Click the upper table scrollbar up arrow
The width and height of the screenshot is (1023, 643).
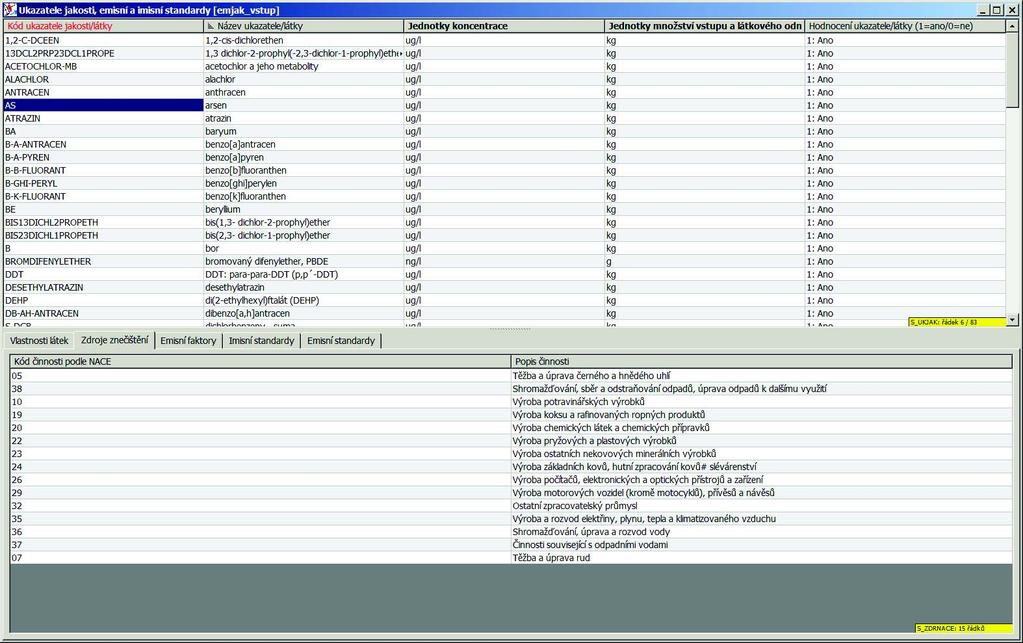(1012, 26)
